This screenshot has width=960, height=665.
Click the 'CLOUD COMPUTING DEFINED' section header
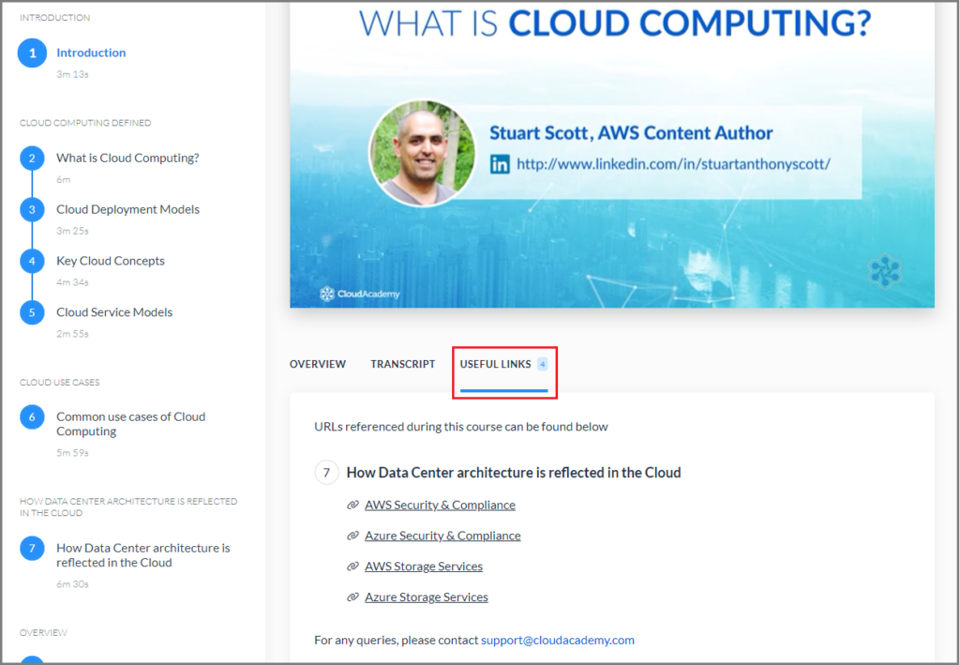click(x=85, y=123)
